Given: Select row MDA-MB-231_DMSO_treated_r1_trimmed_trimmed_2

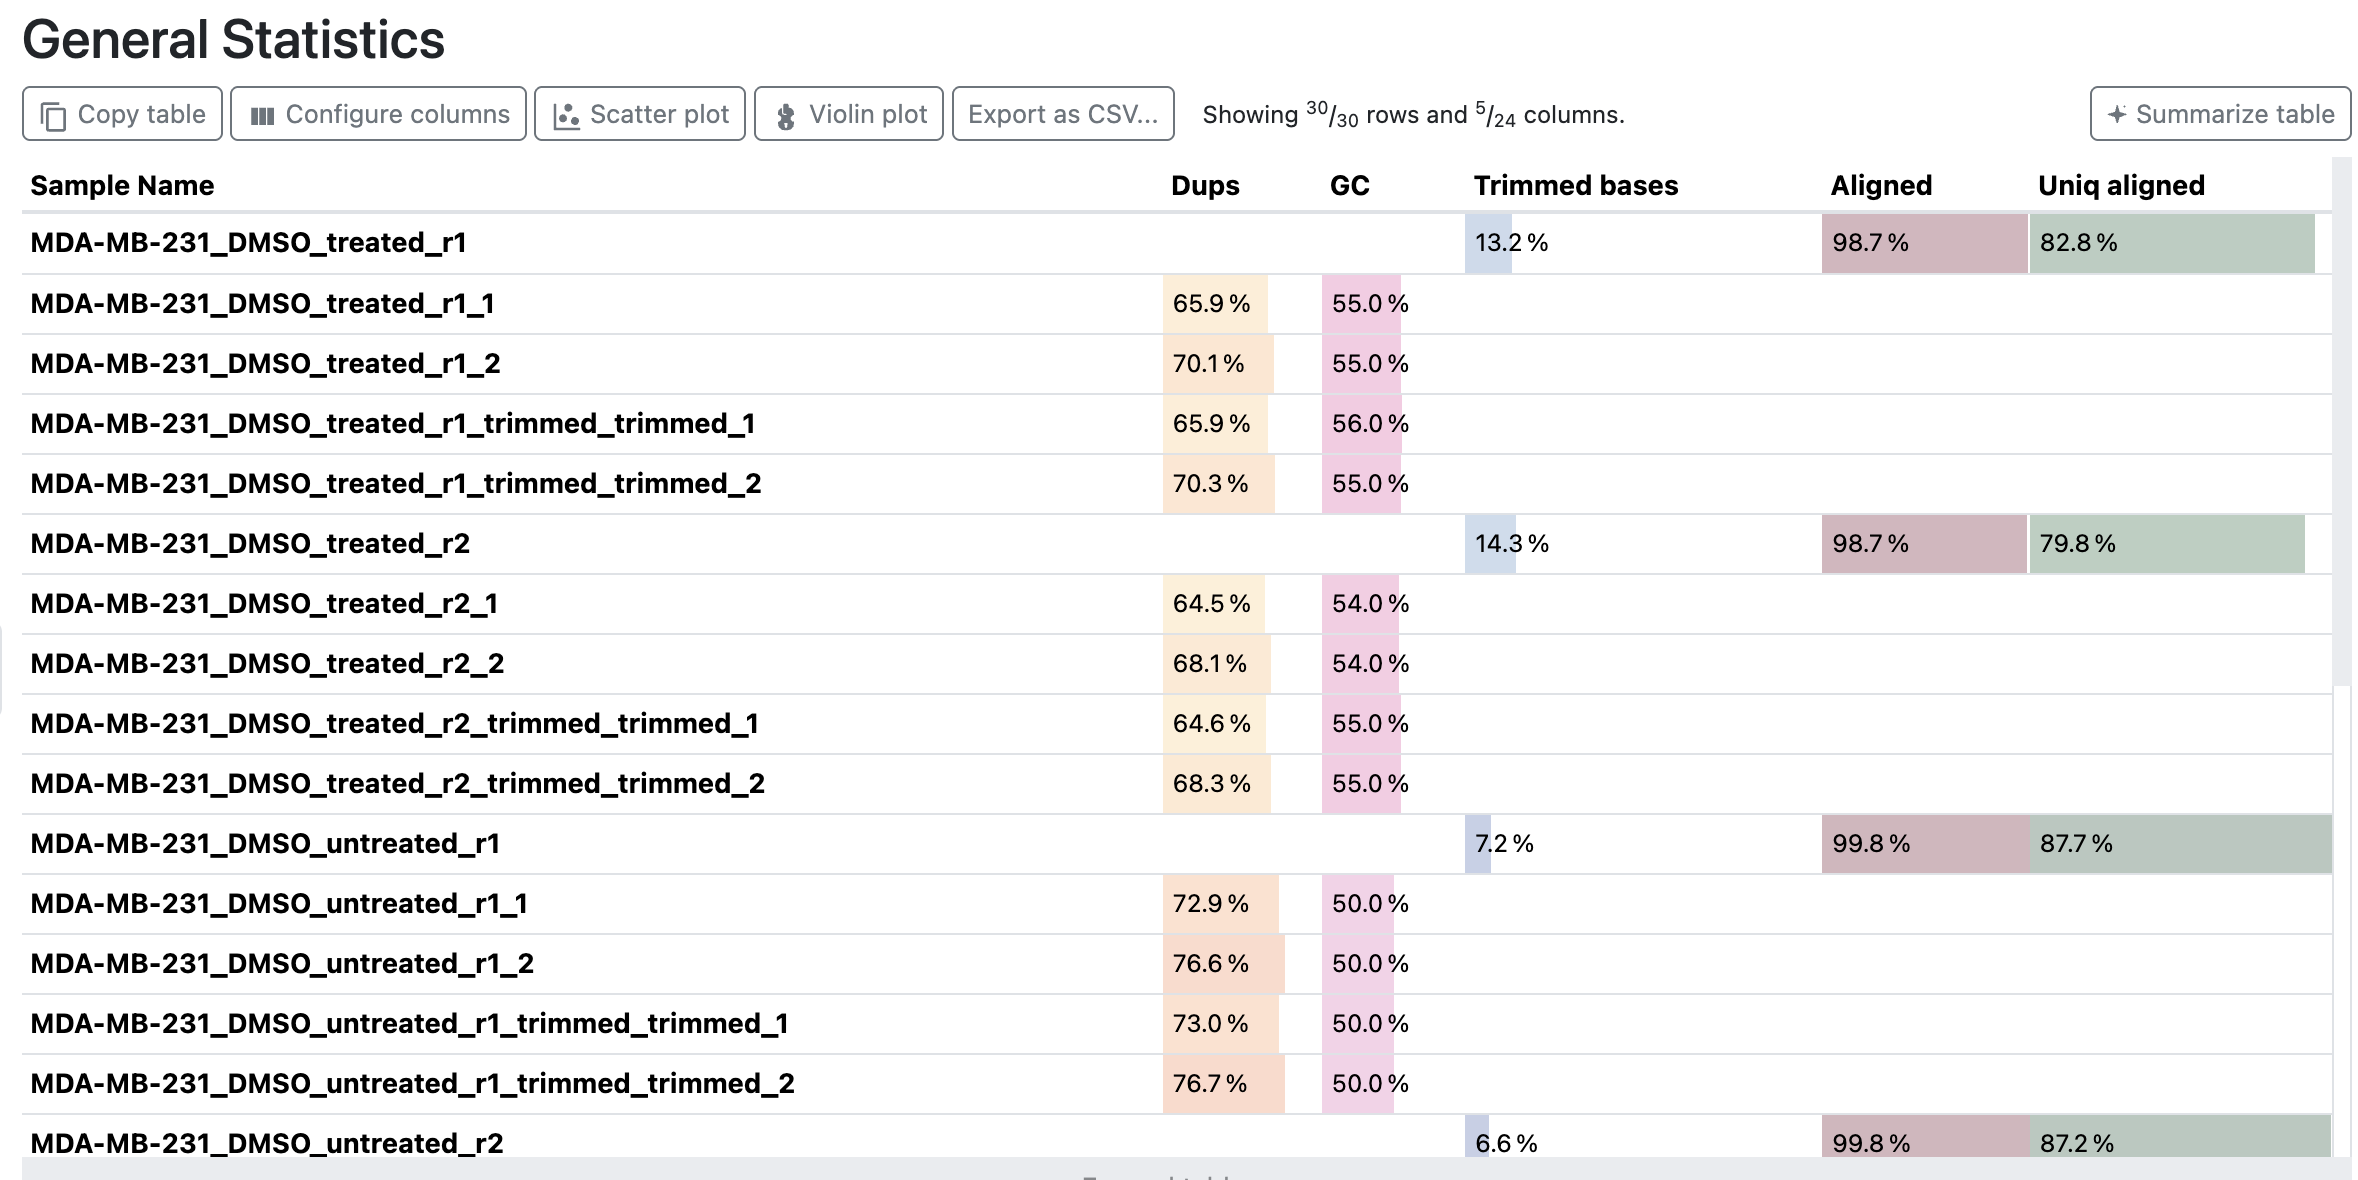Looking at the screenshot, I should coord(1177,484).
